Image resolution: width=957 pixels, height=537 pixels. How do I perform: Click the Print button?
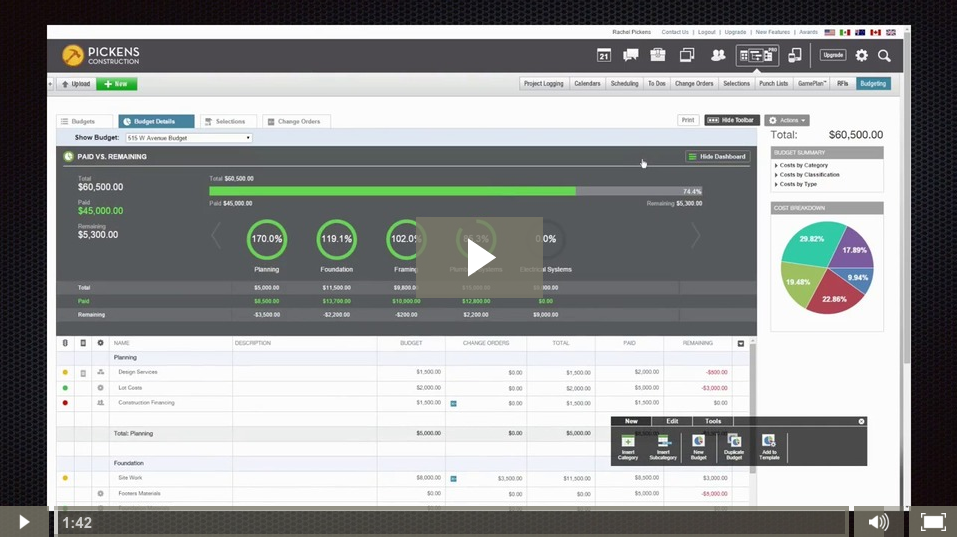tap(688, 120)
